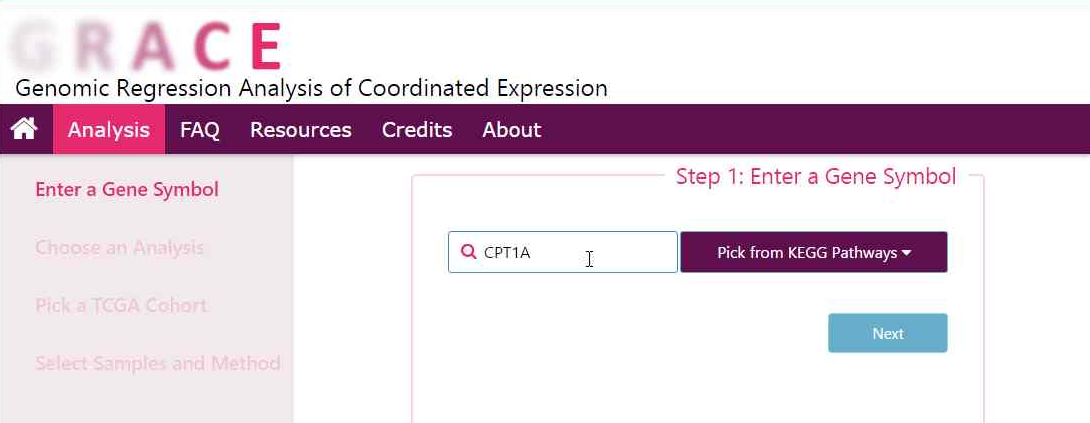The width and height of the screenshot is (1090, 423).
Task: Click the blurred G of the logo
Action: click(36, 46)
